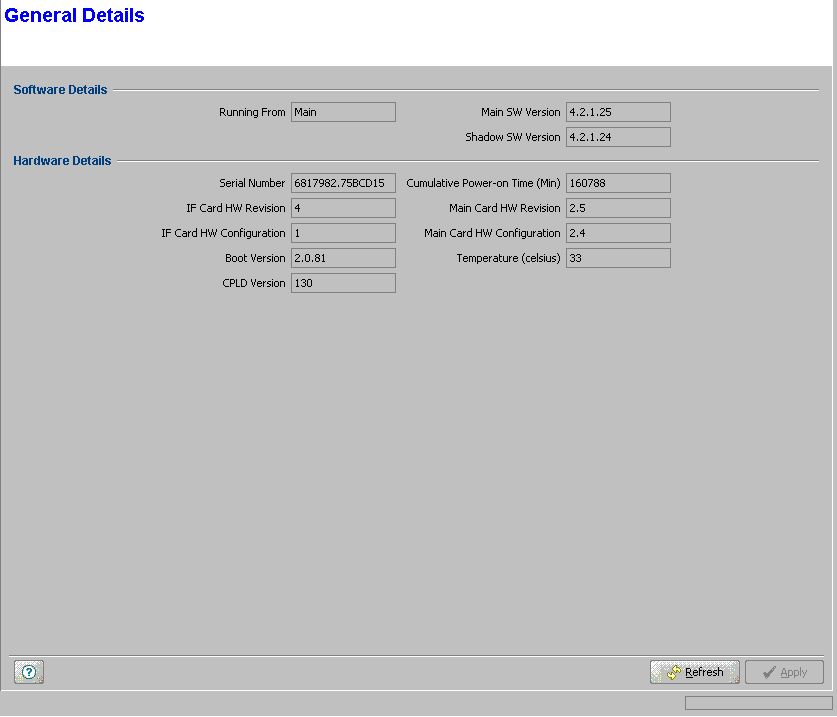
Task: Focus the Cumulative Power-on Time field
Action: click(x=617, y=183)
